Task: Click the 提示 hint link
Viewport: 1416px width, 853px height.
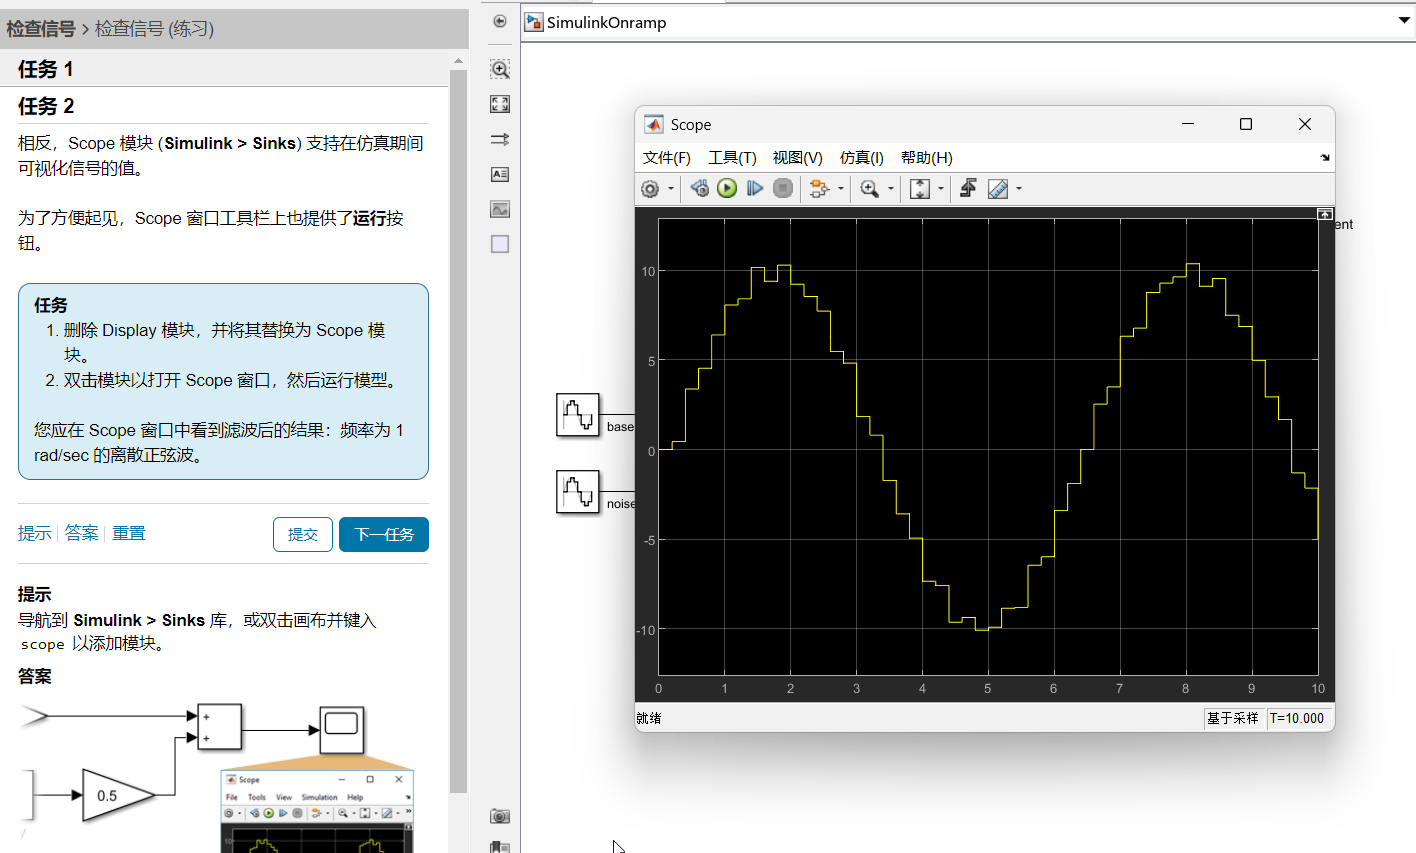Action: point(34,533)
